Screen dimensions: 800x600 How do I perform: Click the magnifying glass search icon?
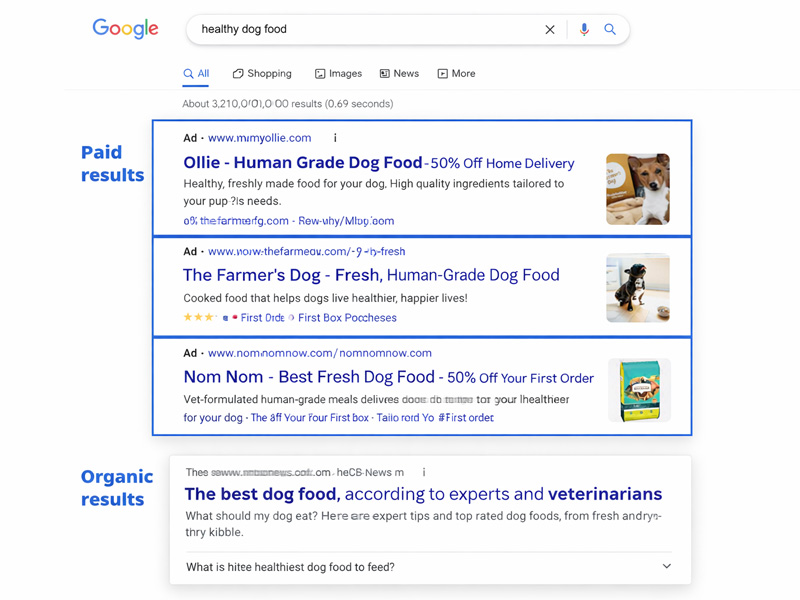click(x=610, y=30)
